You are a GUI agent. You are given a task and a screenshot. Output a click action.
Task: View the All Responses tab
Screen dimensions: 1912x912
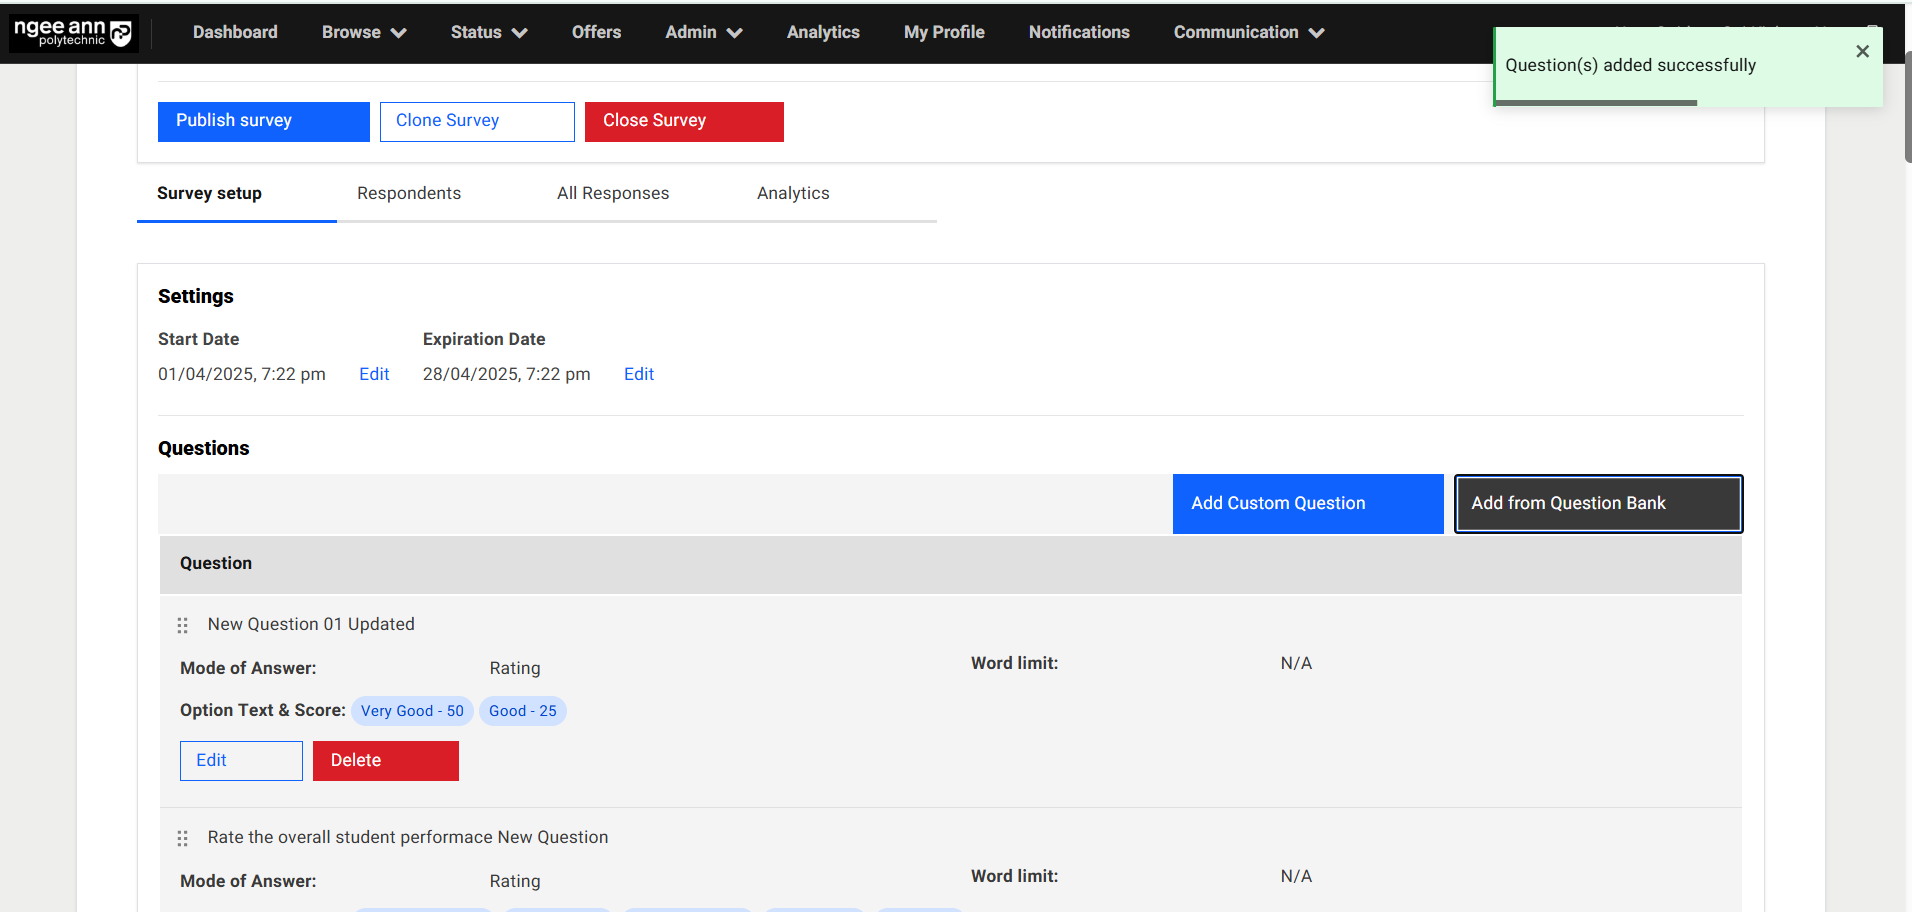coord(613,193)
